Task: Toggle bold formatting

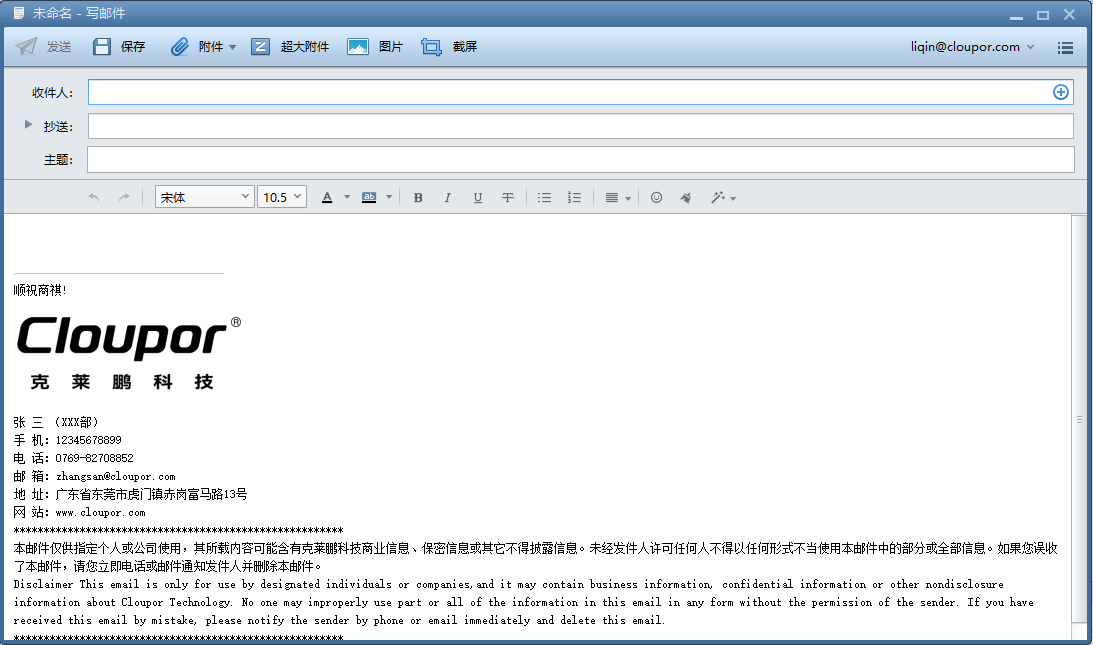Action: coord(418,197)
